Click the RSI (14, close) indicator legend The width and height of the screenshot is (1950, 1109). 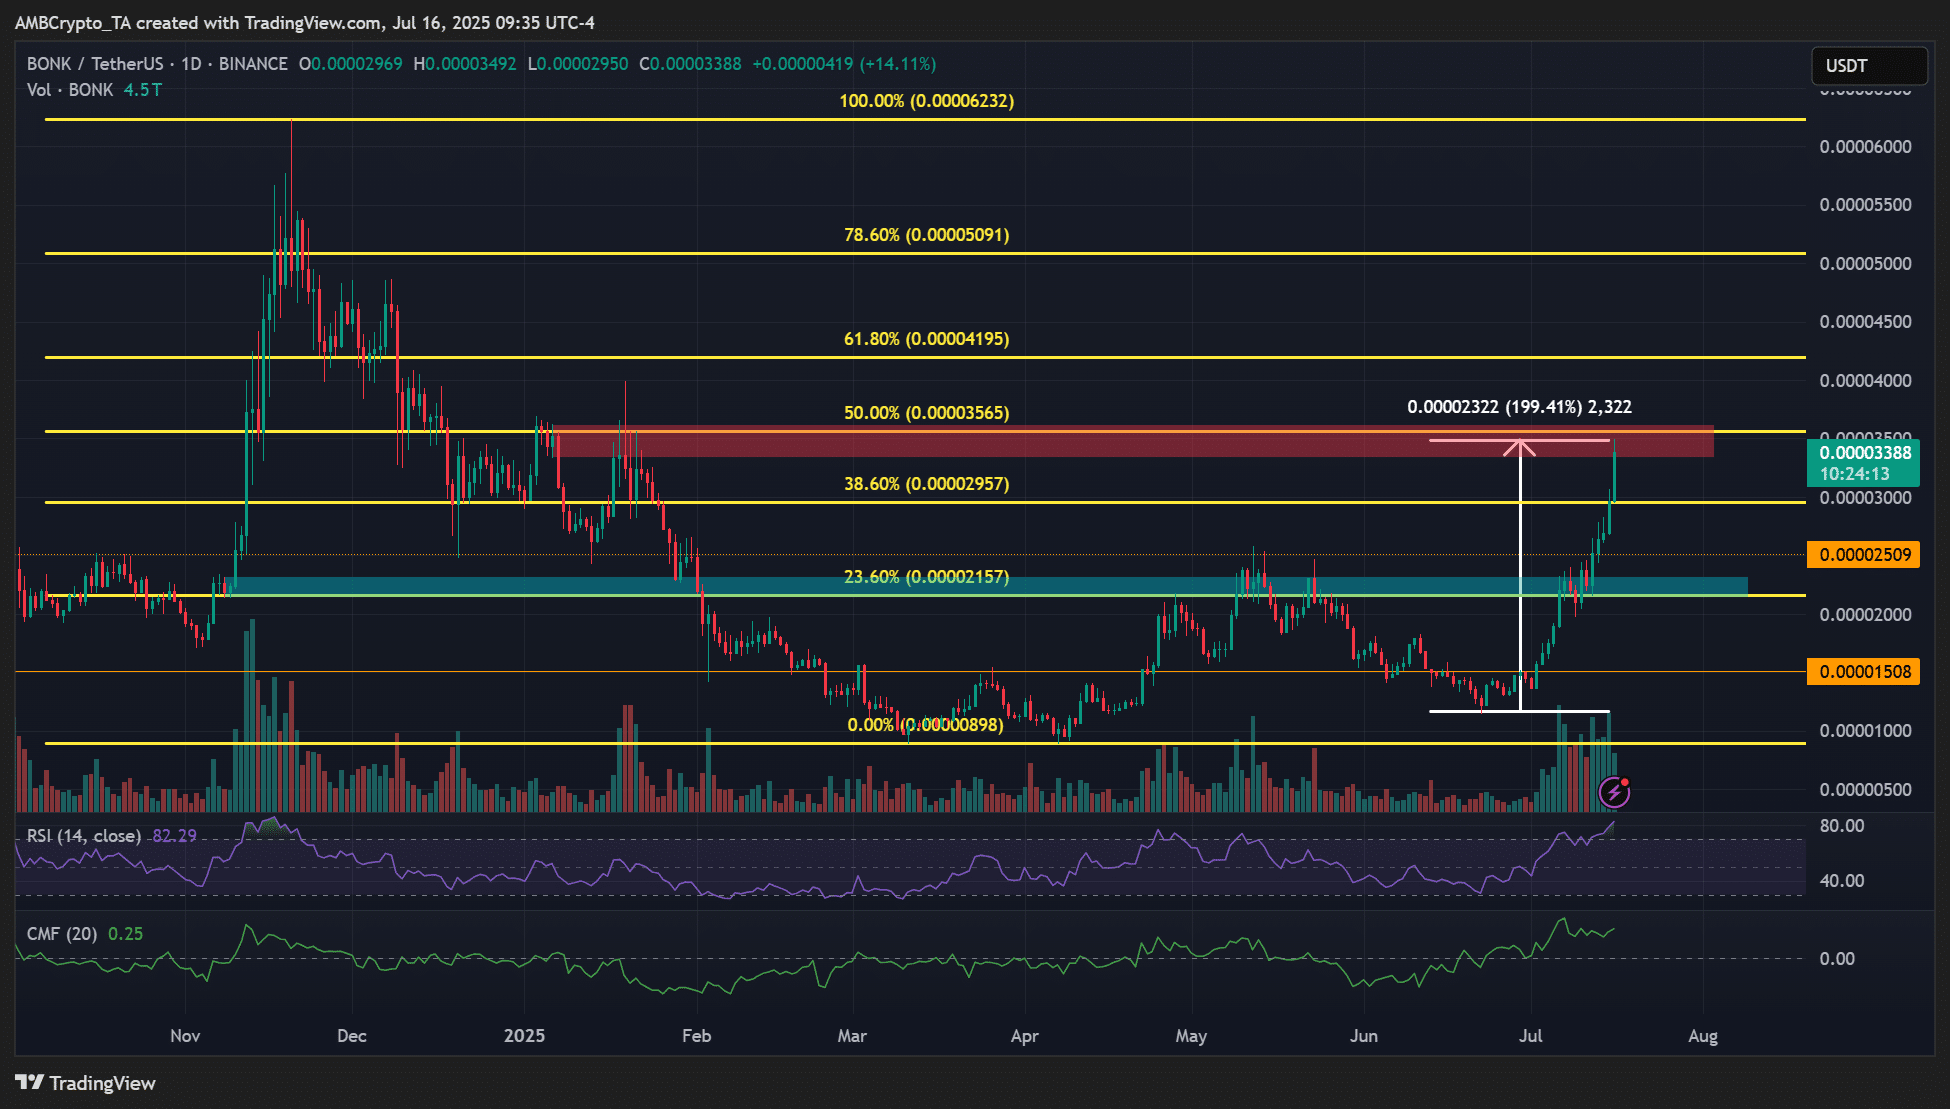84,836
